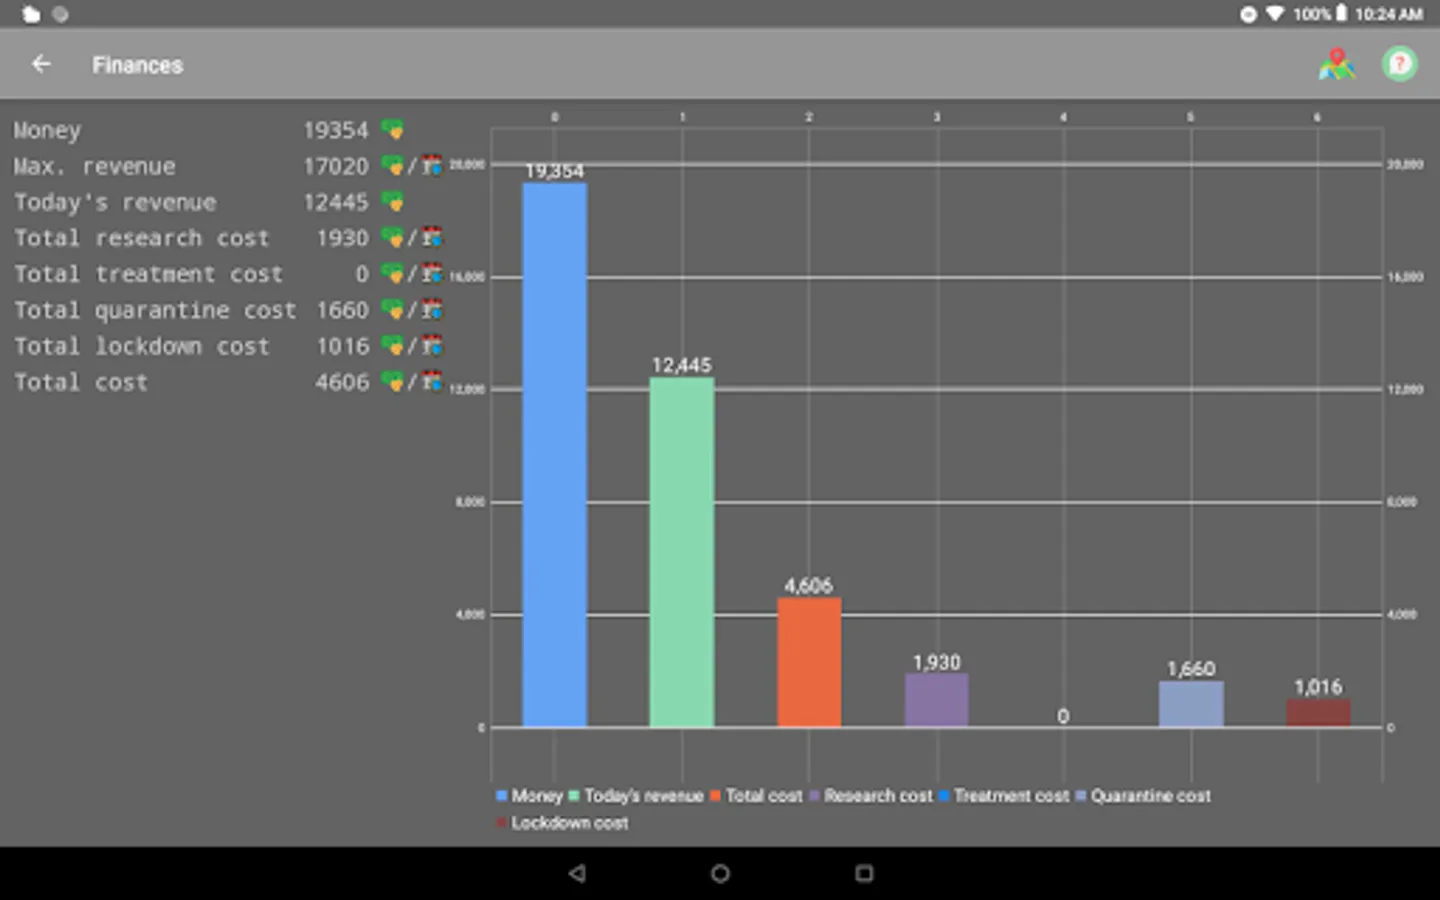
Task: Click the 0 value for Treatment cost bar
Action: (x=1063, y=716)
